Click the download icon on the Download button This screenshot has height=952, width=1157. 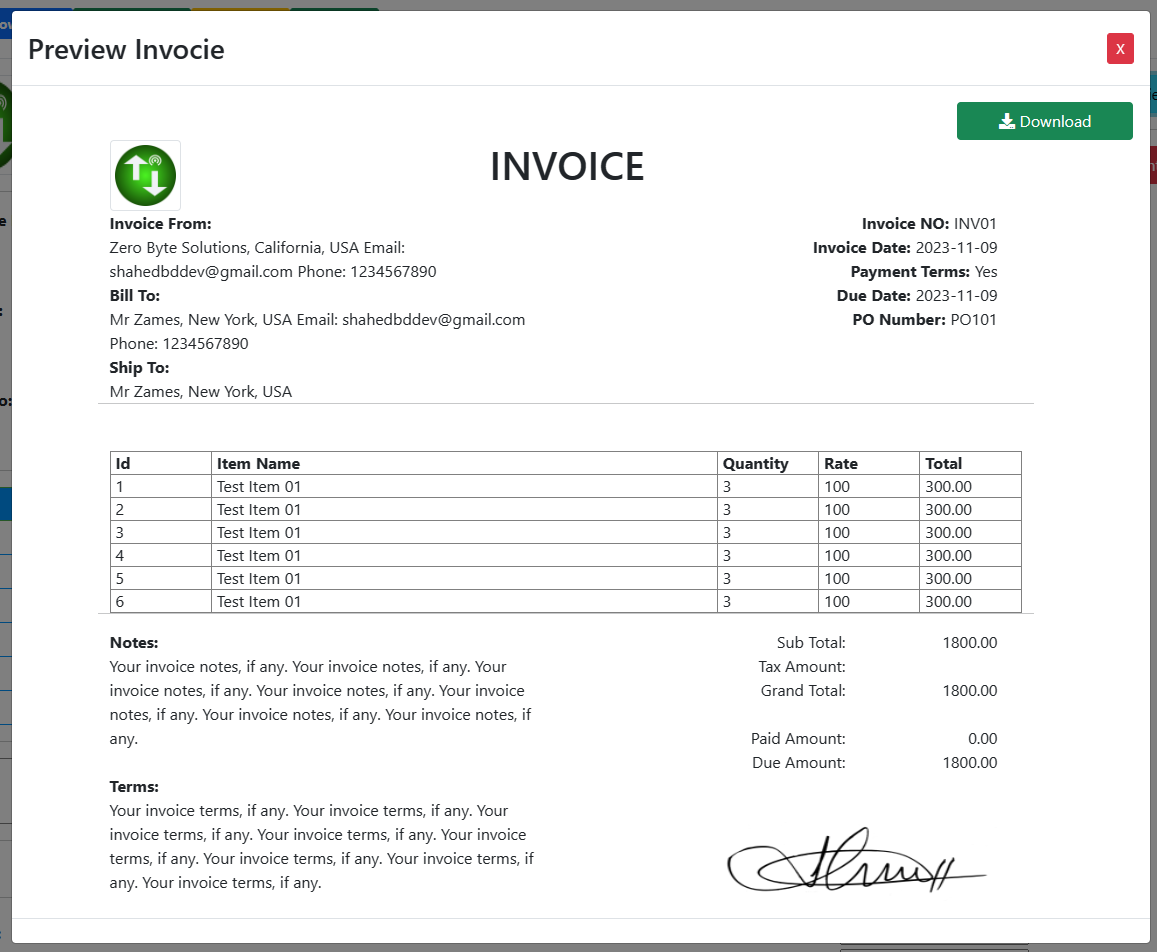point(1005,120)
